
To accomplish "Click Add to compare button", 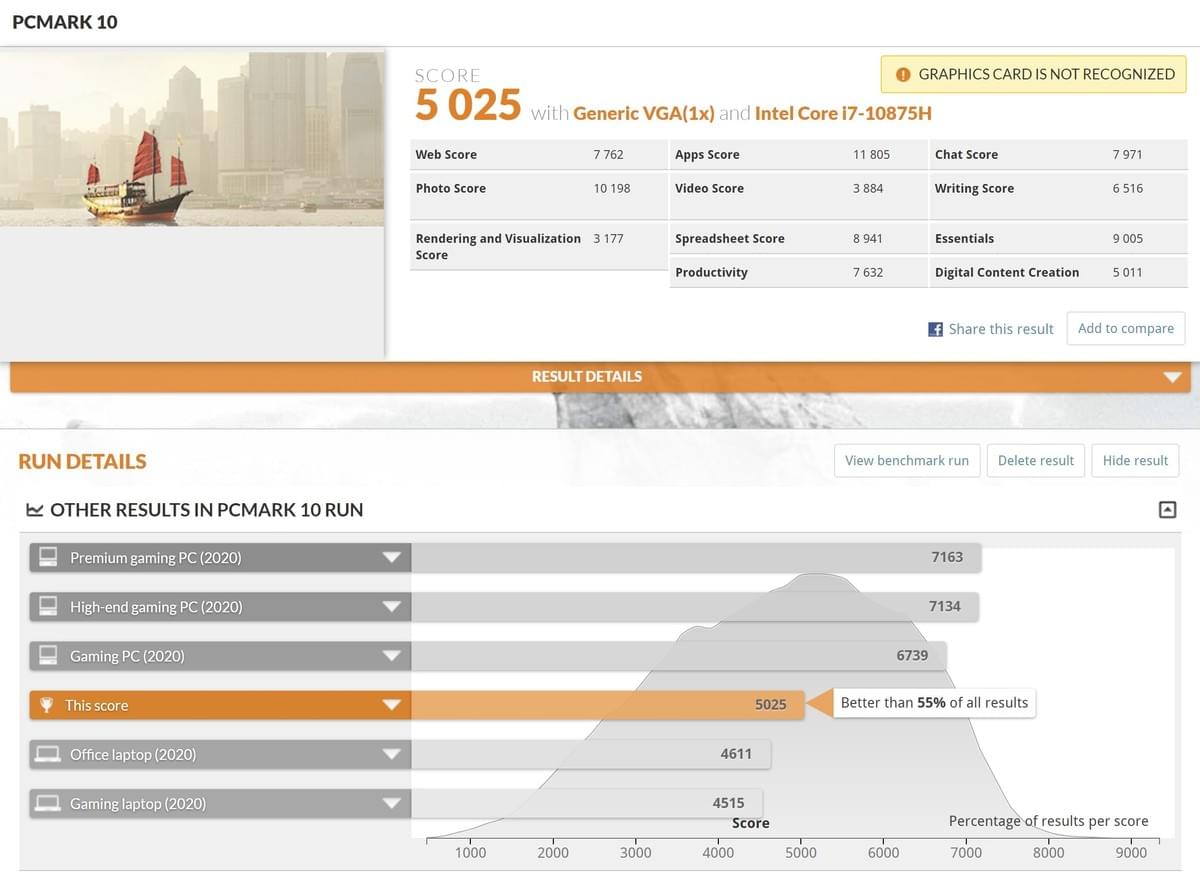I will point(1126,328).
